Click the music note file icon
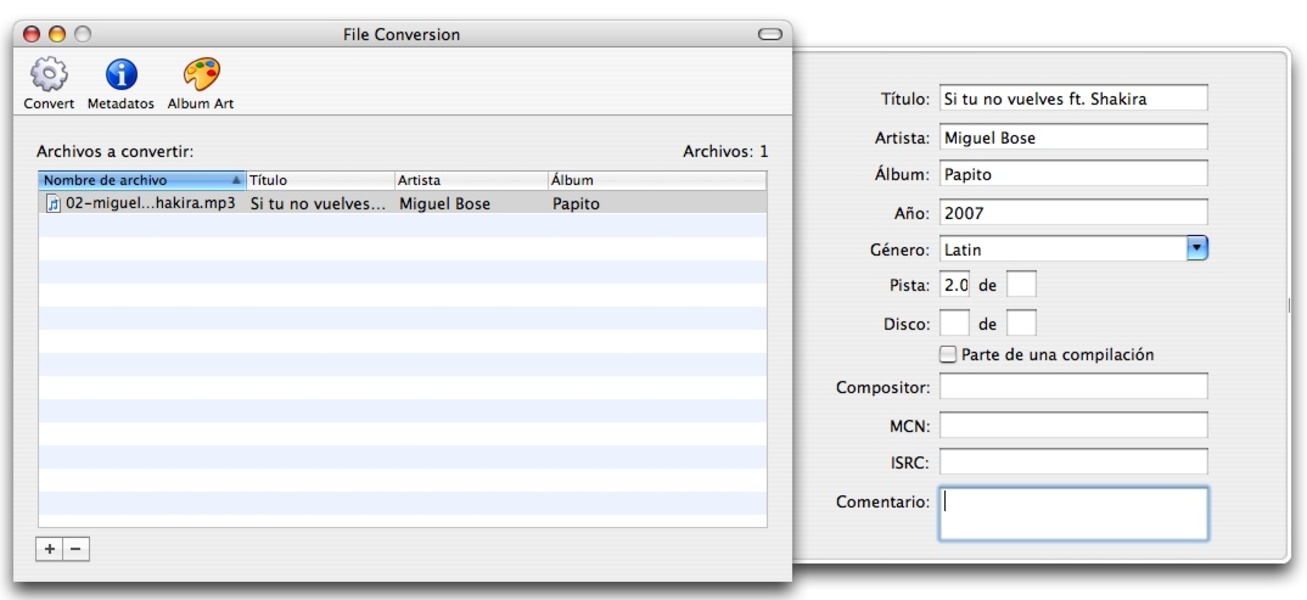The image size is (1307, 600). 53,204
